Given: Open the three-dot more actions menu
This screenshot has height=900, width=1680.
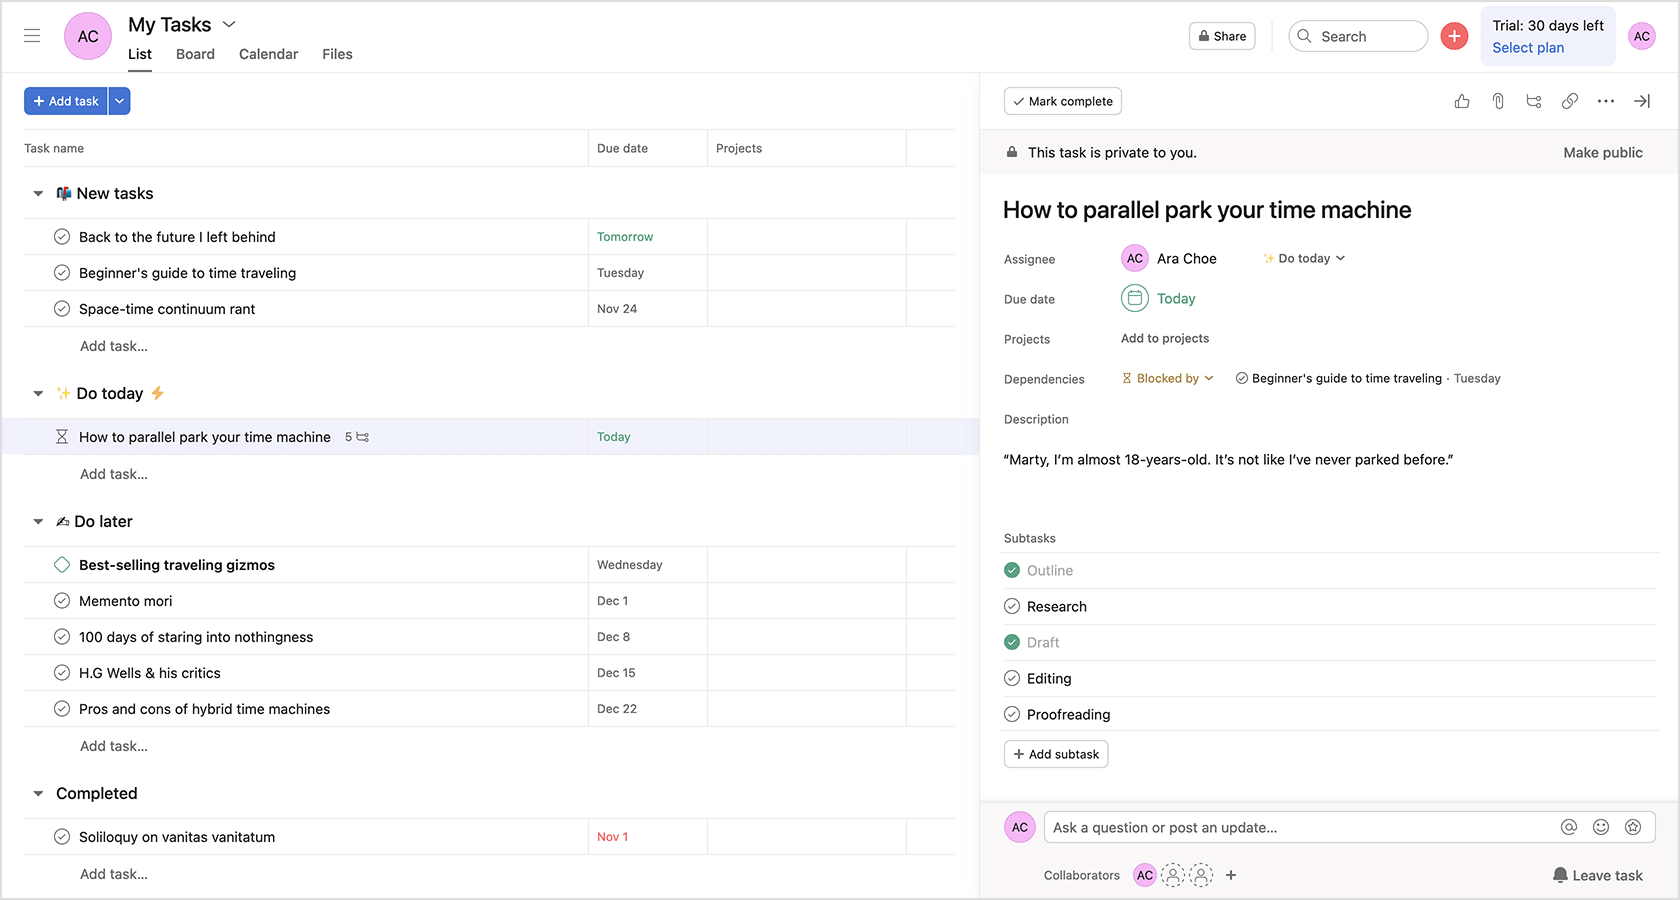Looking at the screenshot, I should (1606, 101).
